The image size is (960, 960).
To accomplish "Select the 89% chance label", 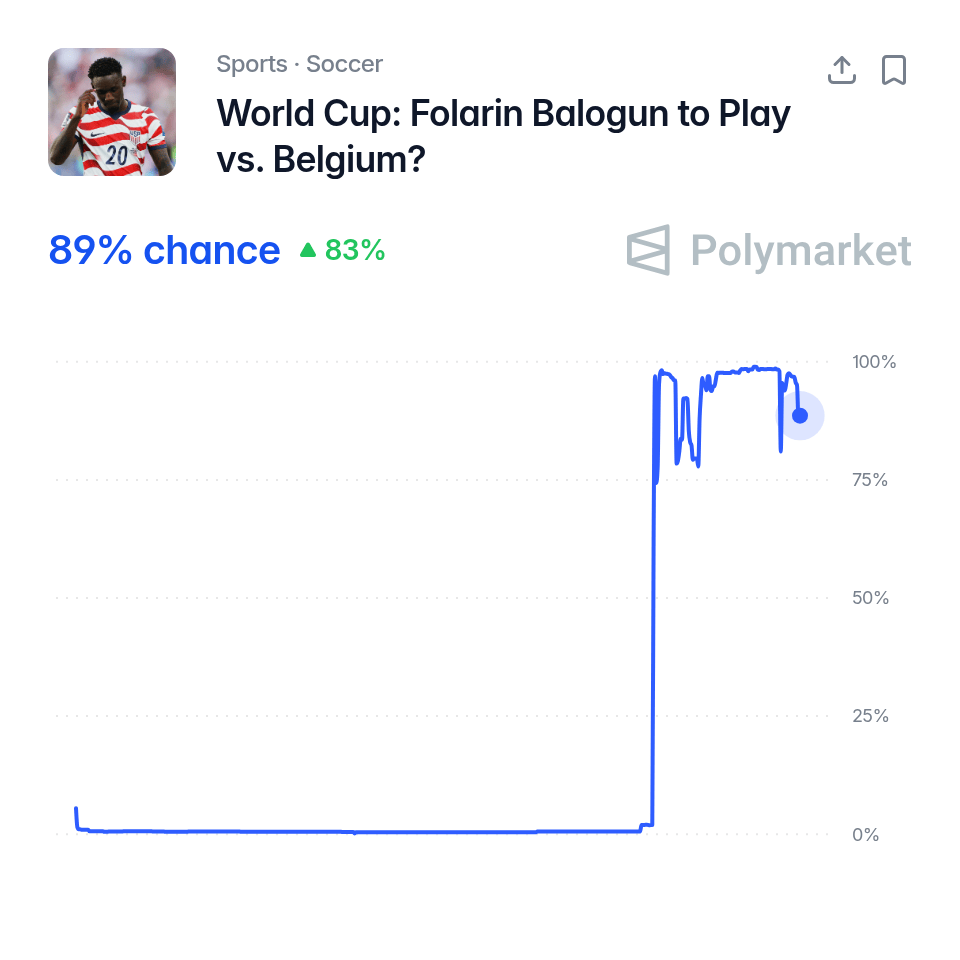I will (164, 250).
